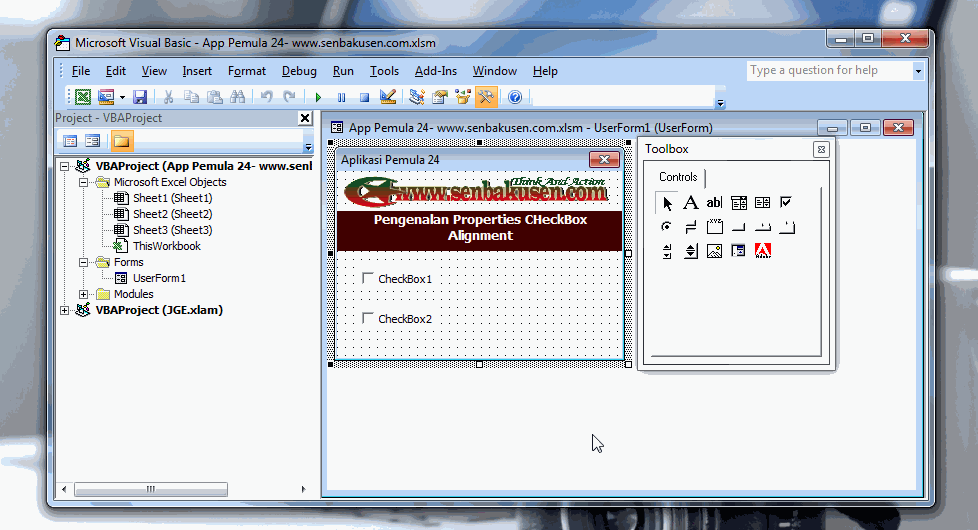
Task: Click View Code icon in Project panel
Action: (x=70, y=141)
